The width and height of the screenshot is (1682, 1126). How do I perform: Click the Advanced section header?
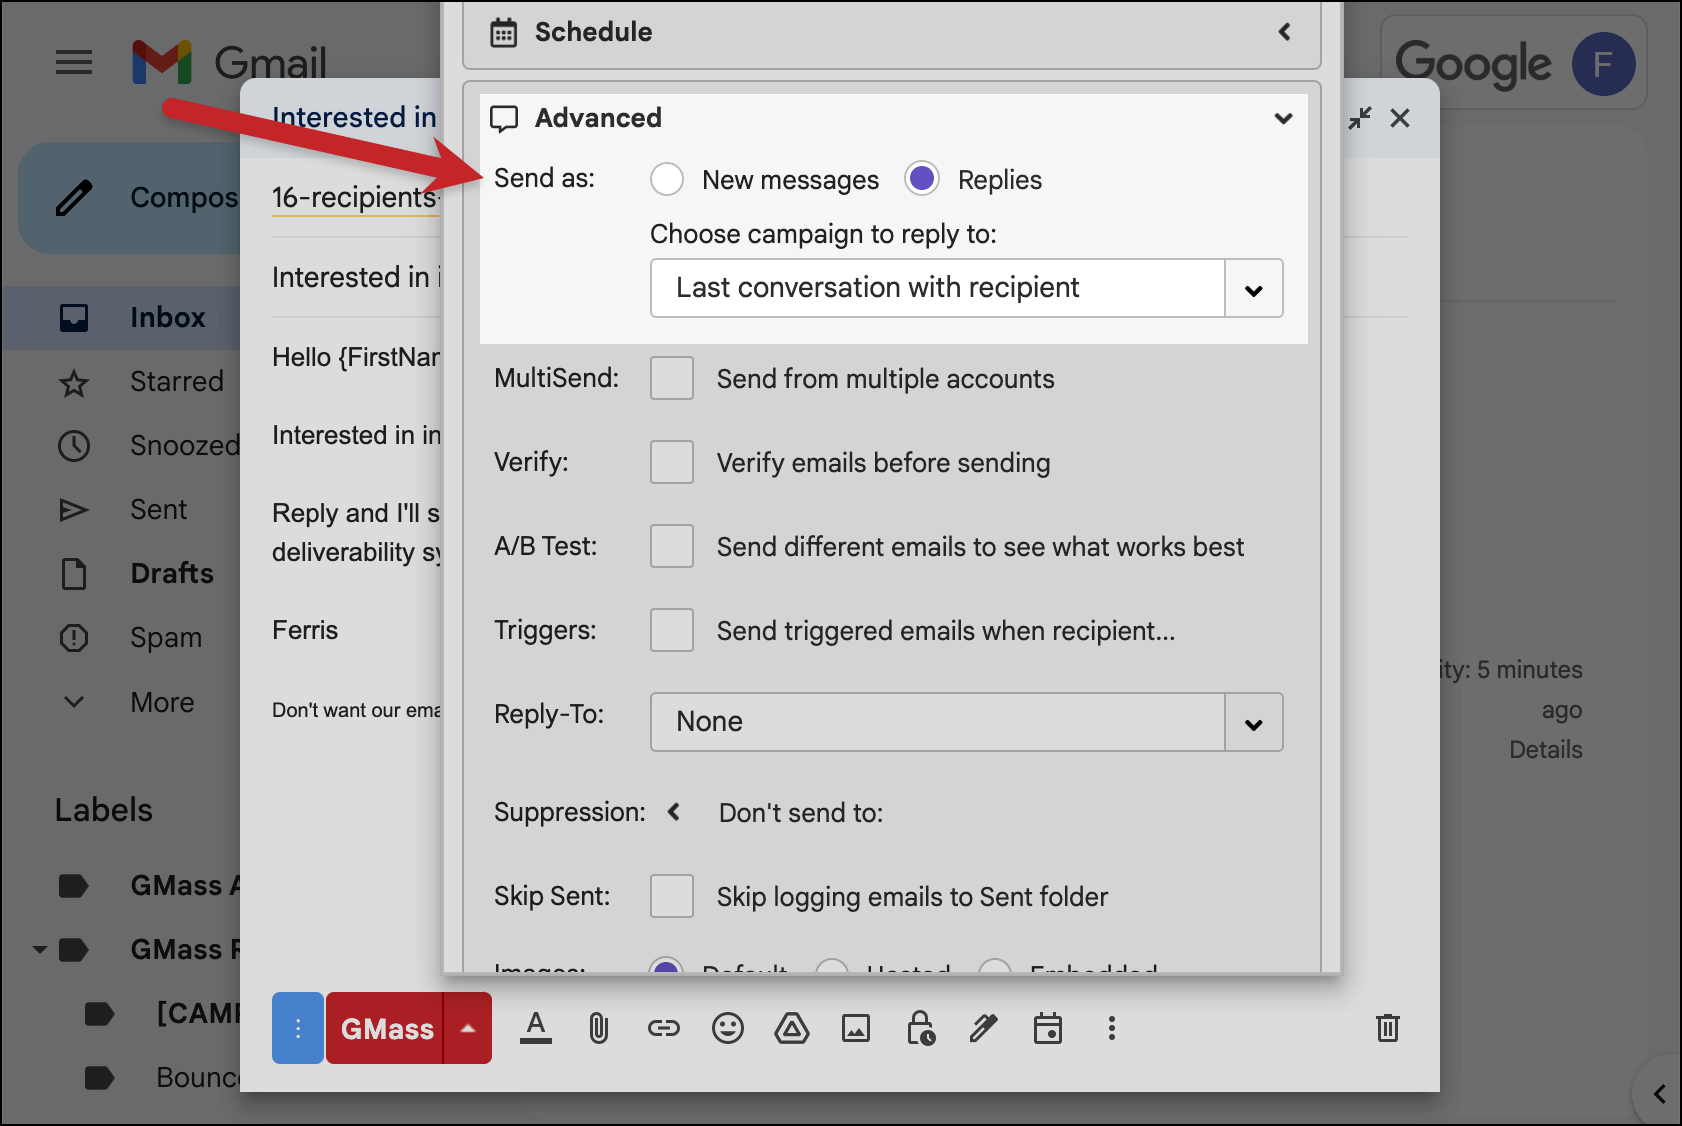tap(892, 118)
